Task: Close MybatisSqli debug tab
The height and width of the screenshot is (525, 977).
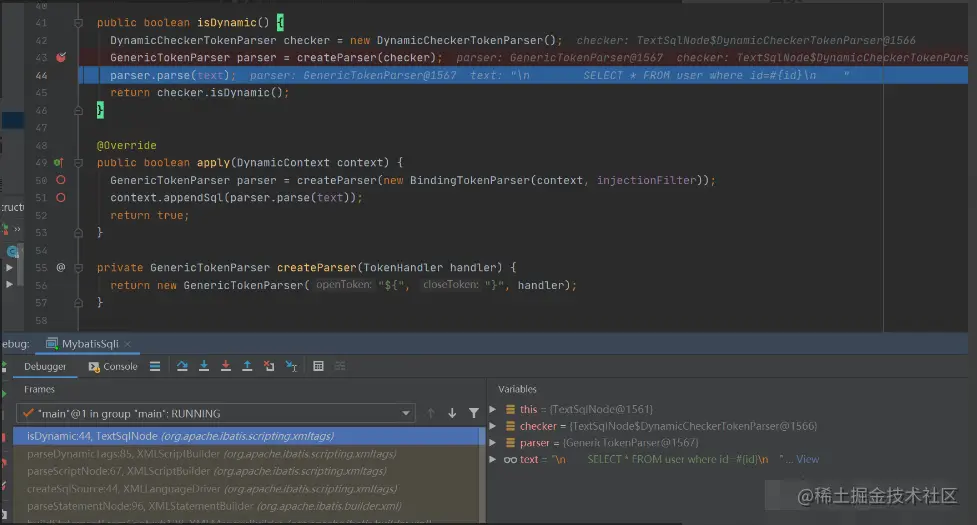Action: coord(128,344)
